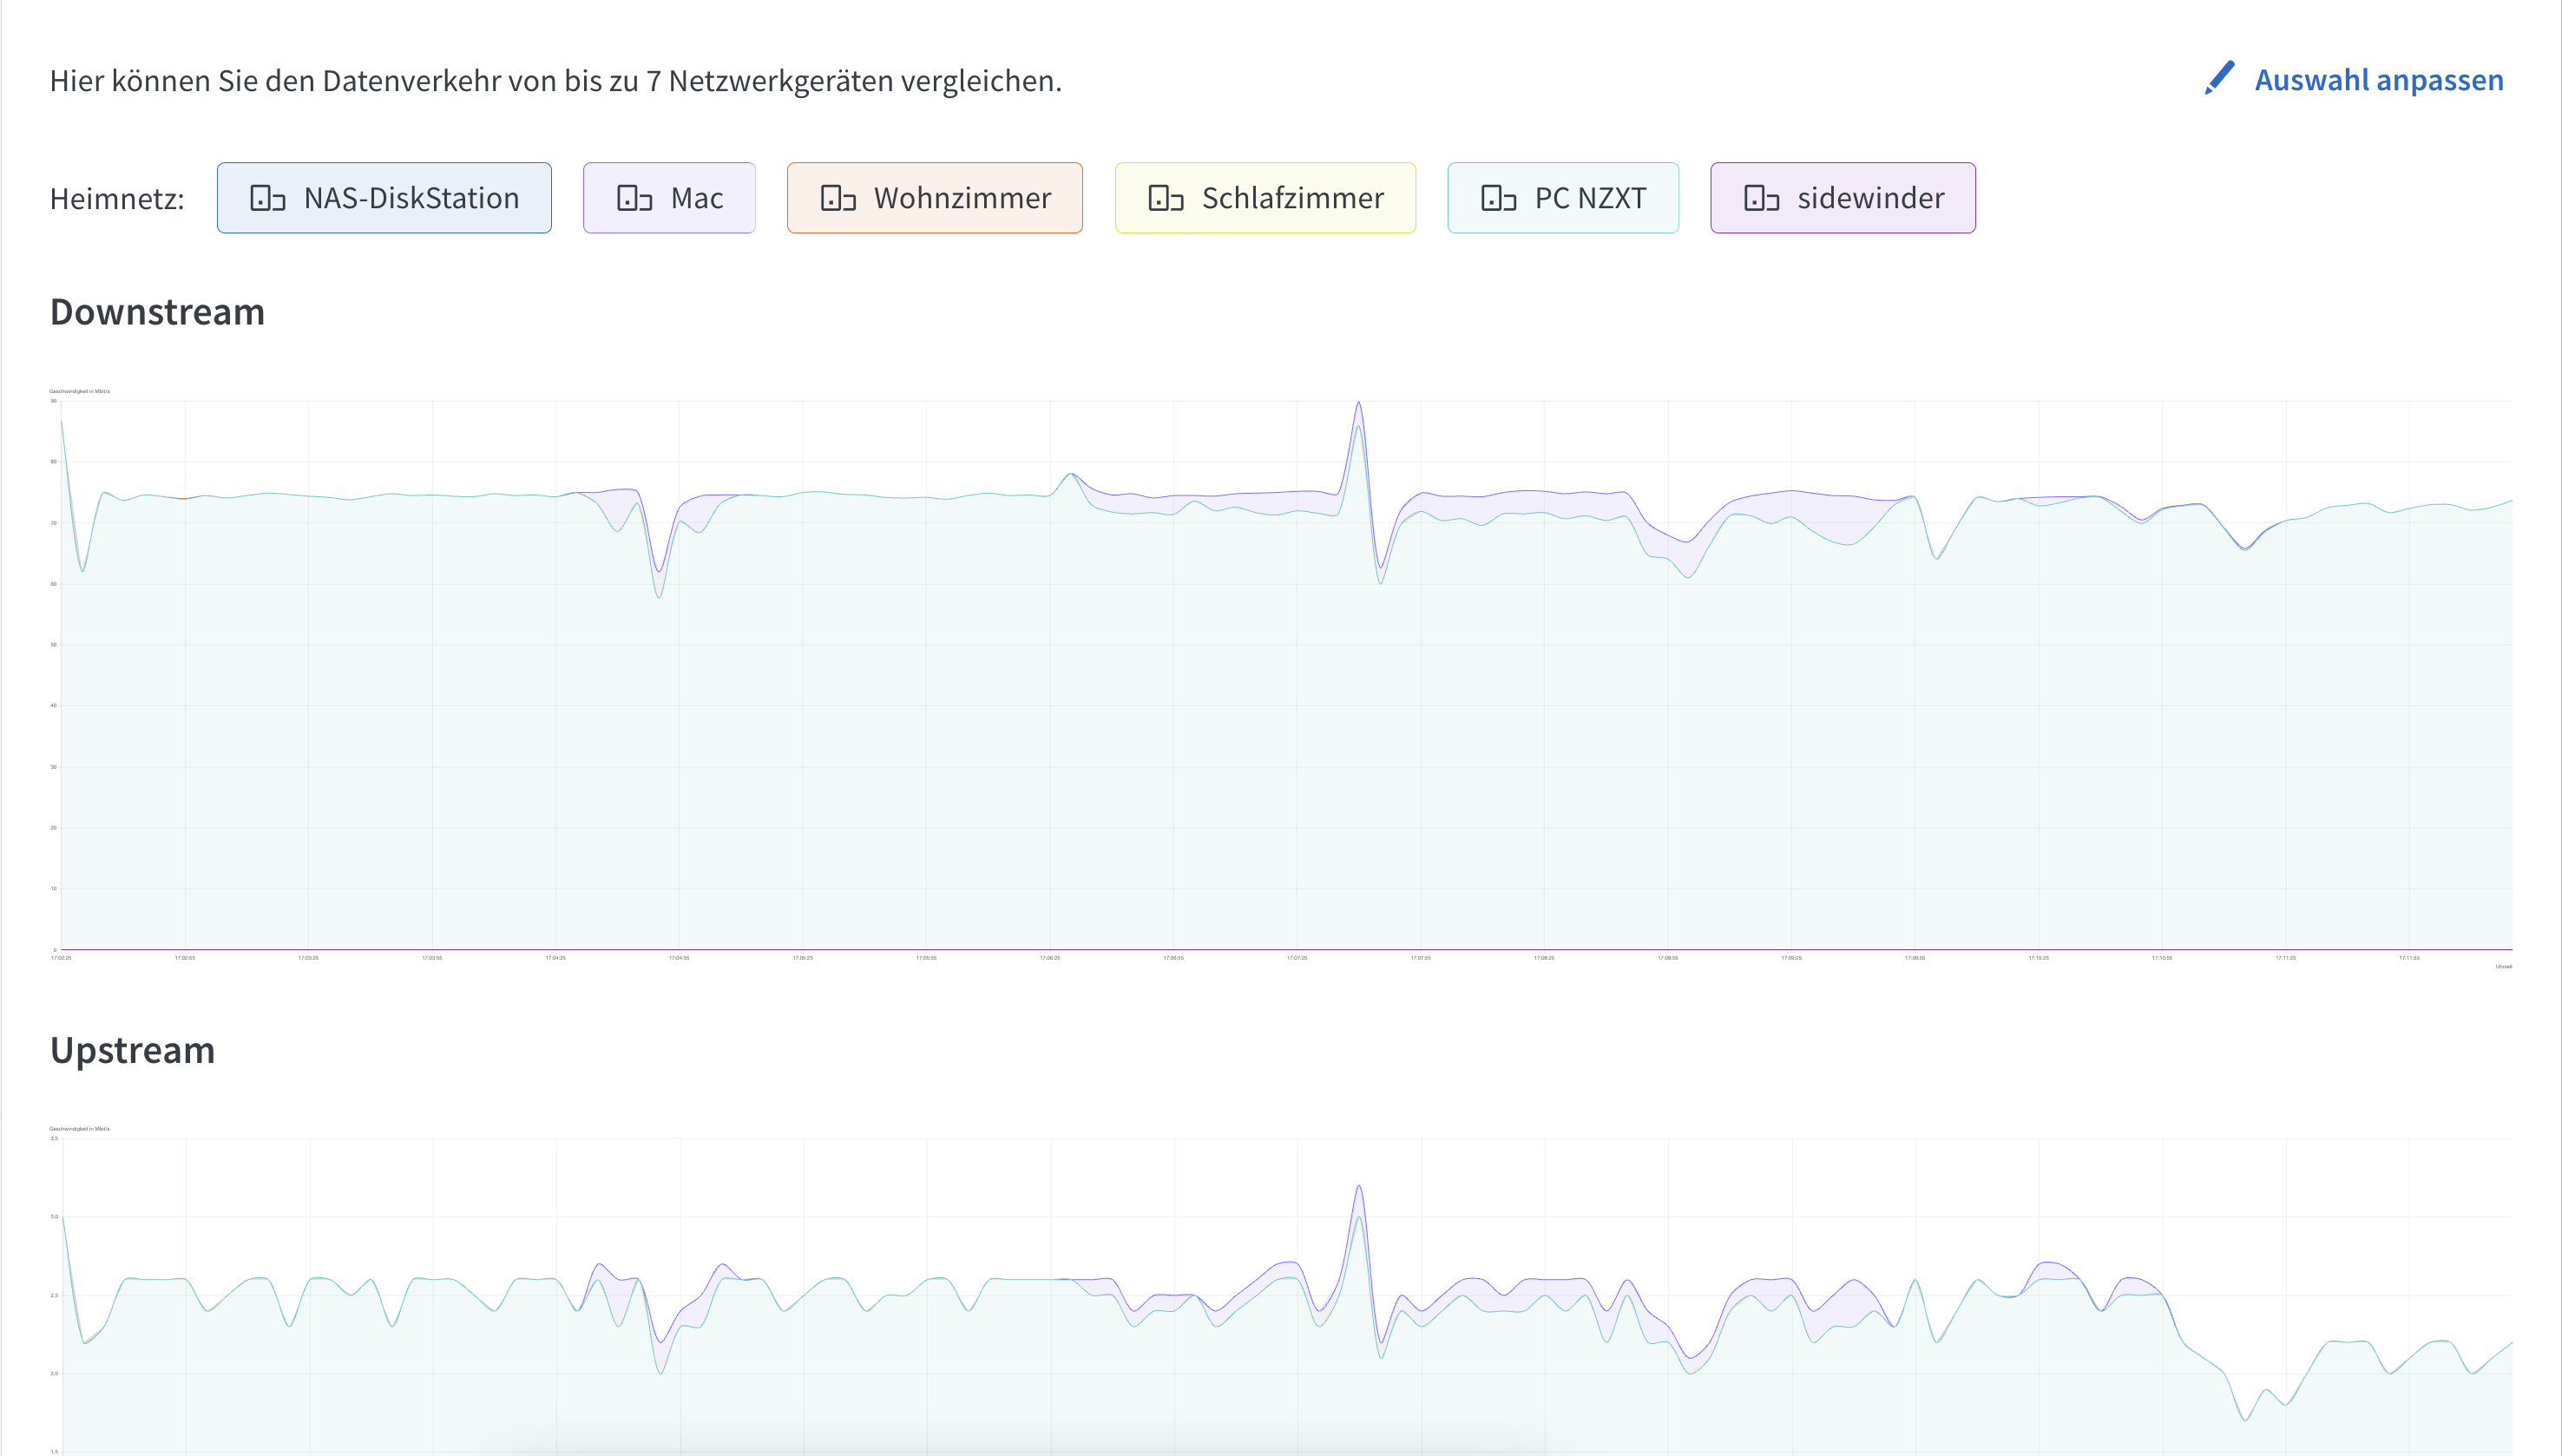Select the PC NZXT device label

pyautogui.click(x=1590, y=198)
